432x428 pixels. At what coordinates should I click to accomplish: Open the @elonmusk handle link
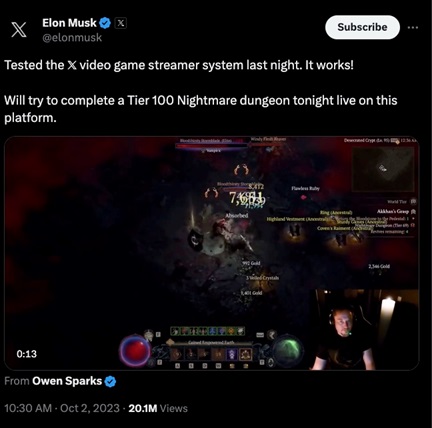pos(72,38)
